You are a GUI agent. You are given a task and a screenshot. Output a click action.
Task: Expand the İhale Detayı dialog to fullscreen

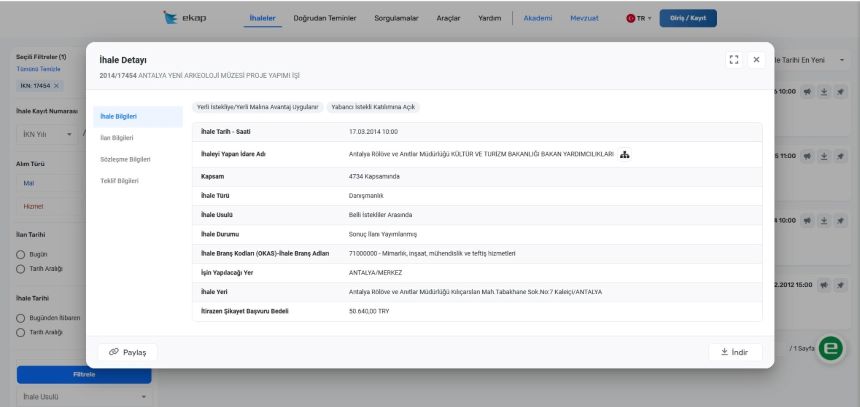(734, 60)
